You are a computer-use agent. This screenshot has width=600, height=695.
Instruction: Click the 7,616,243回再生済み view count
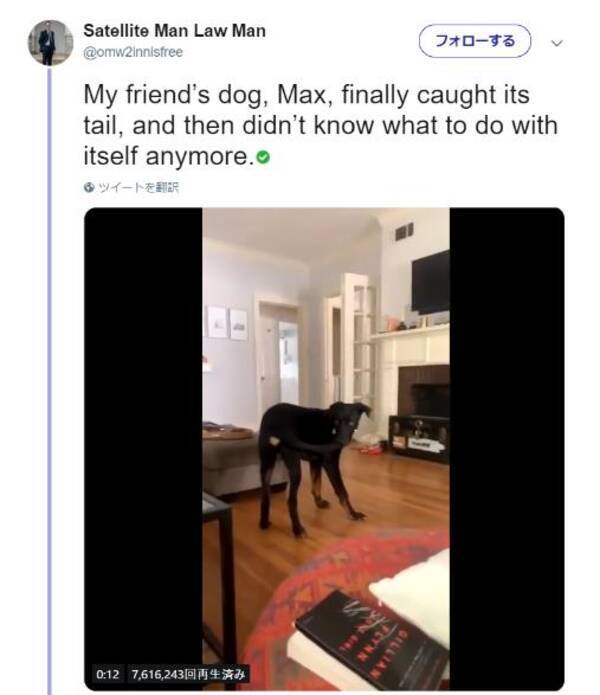coord(188,674)
